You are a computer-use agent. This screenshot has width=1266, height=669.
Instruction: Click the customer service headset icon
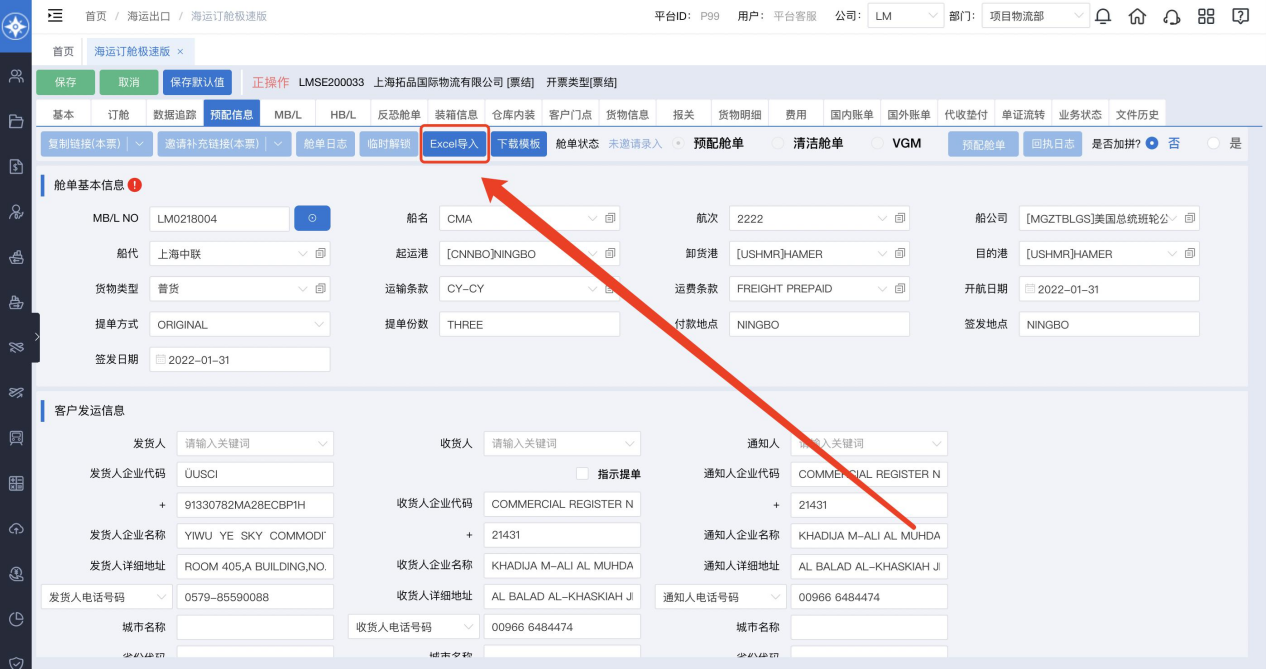(x=1172, y=16)
